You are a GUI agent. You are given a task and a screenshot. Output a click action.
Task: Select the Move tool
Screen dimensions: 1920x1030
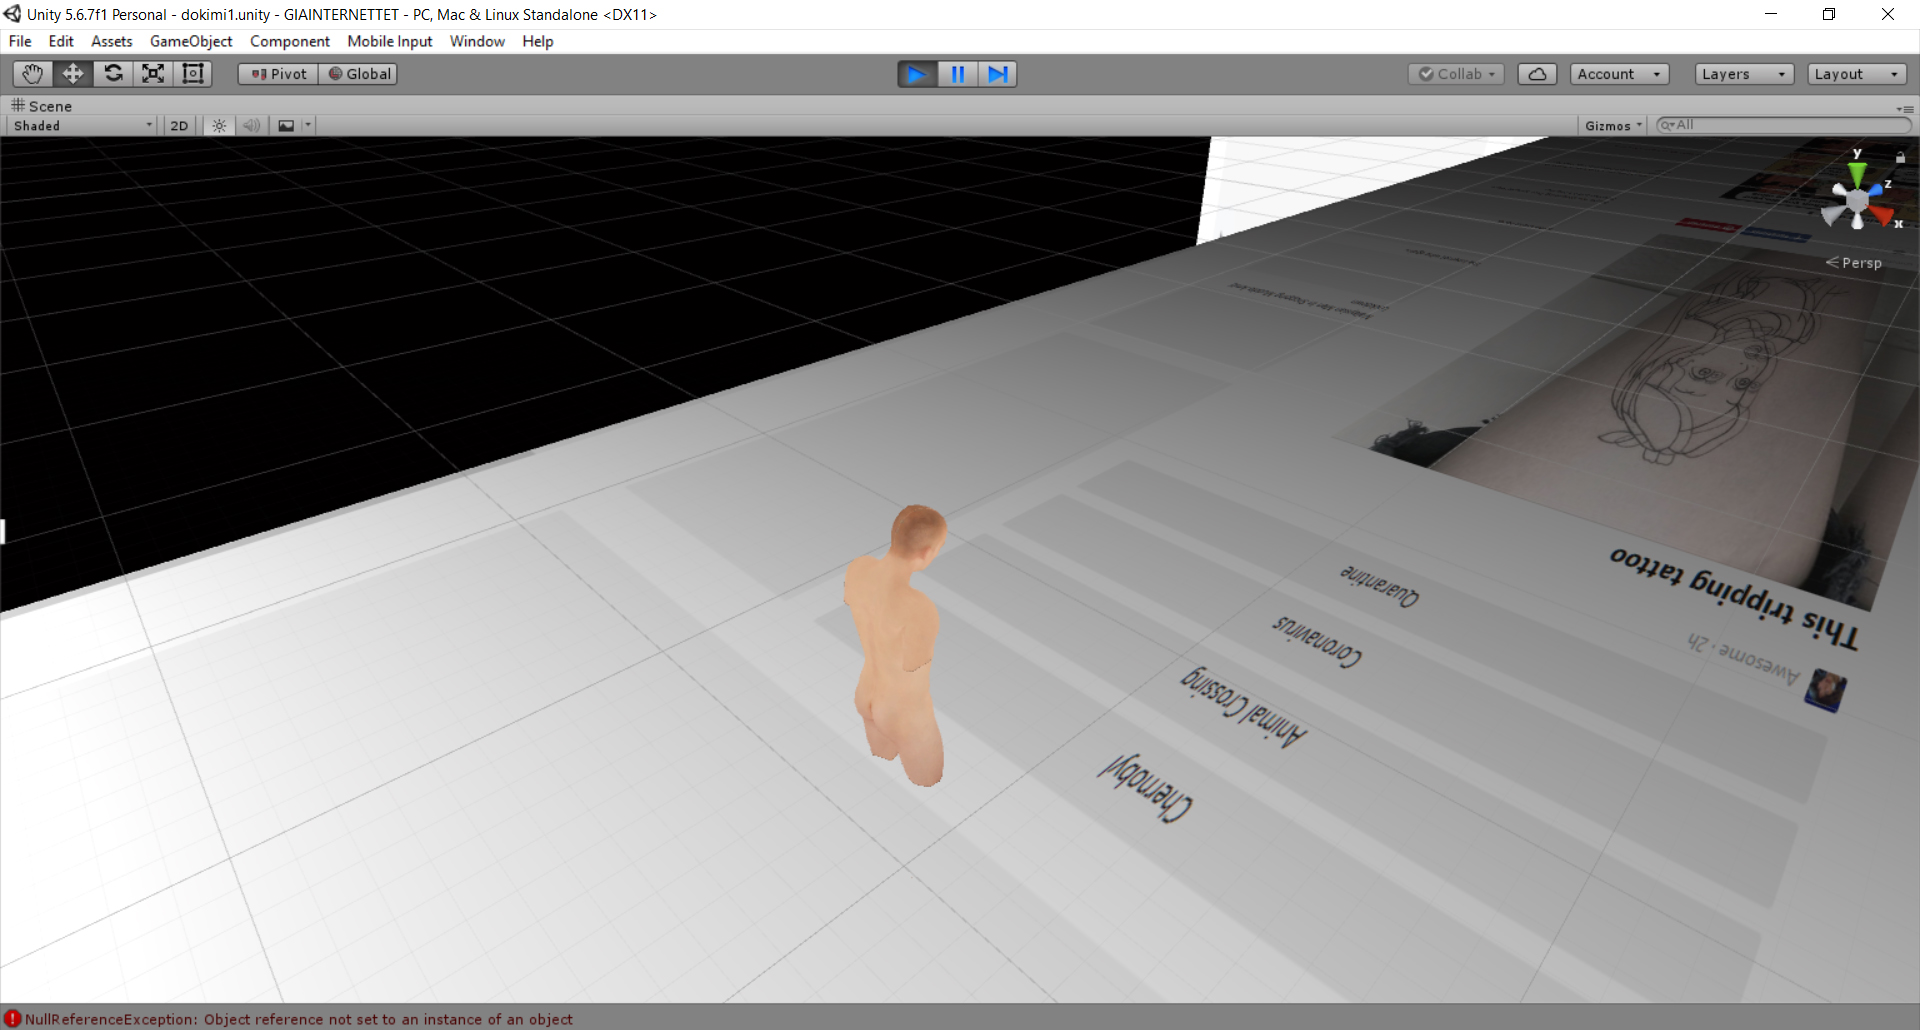tap(73, 74)
